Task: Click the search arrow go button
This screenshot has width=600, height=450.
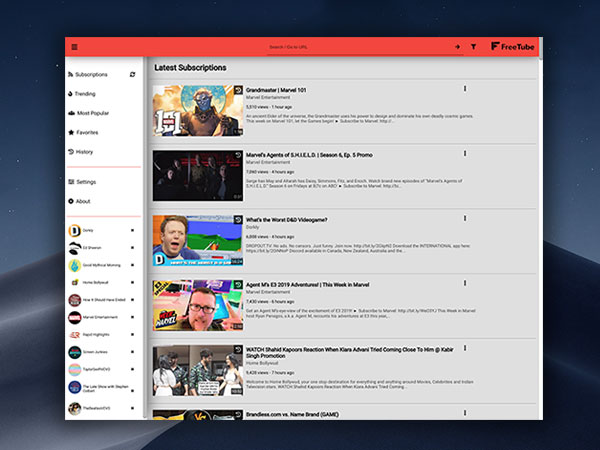Action: [x=457, y=47]
